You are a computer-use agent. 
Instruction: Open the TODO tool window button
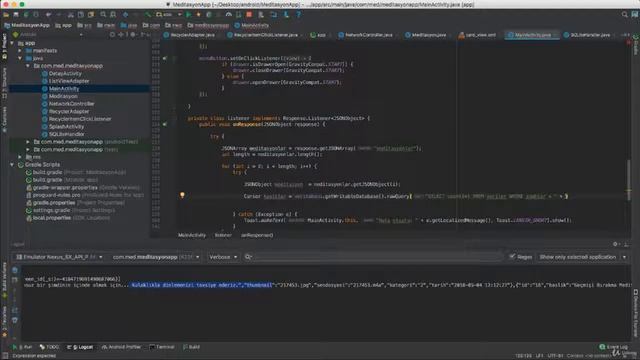coord(49,347)
